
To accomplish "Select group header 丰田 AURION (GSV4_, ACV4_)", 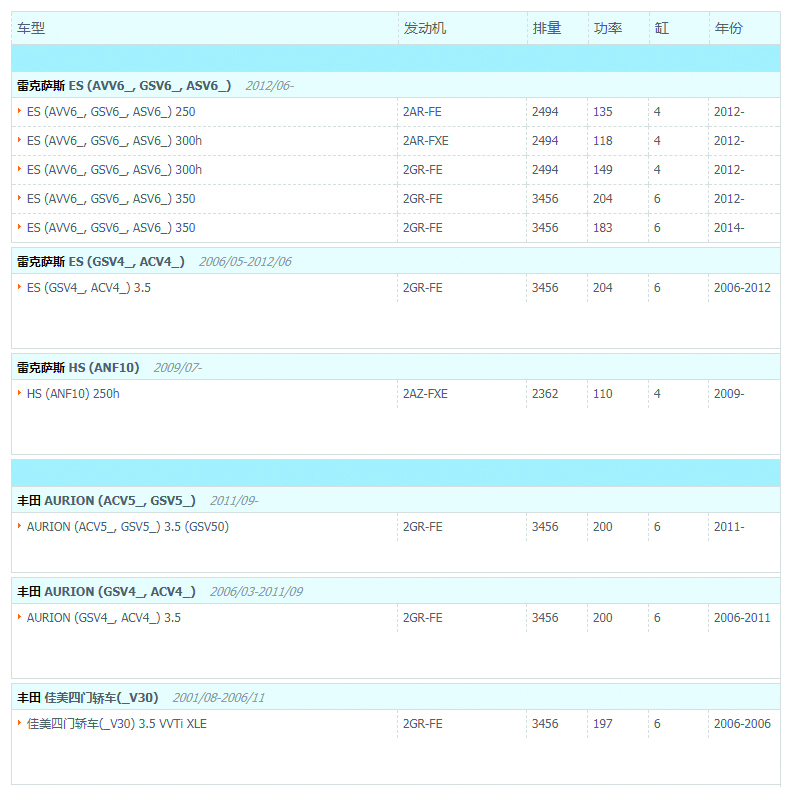I will pyautogui.click(x=106, y=592).
